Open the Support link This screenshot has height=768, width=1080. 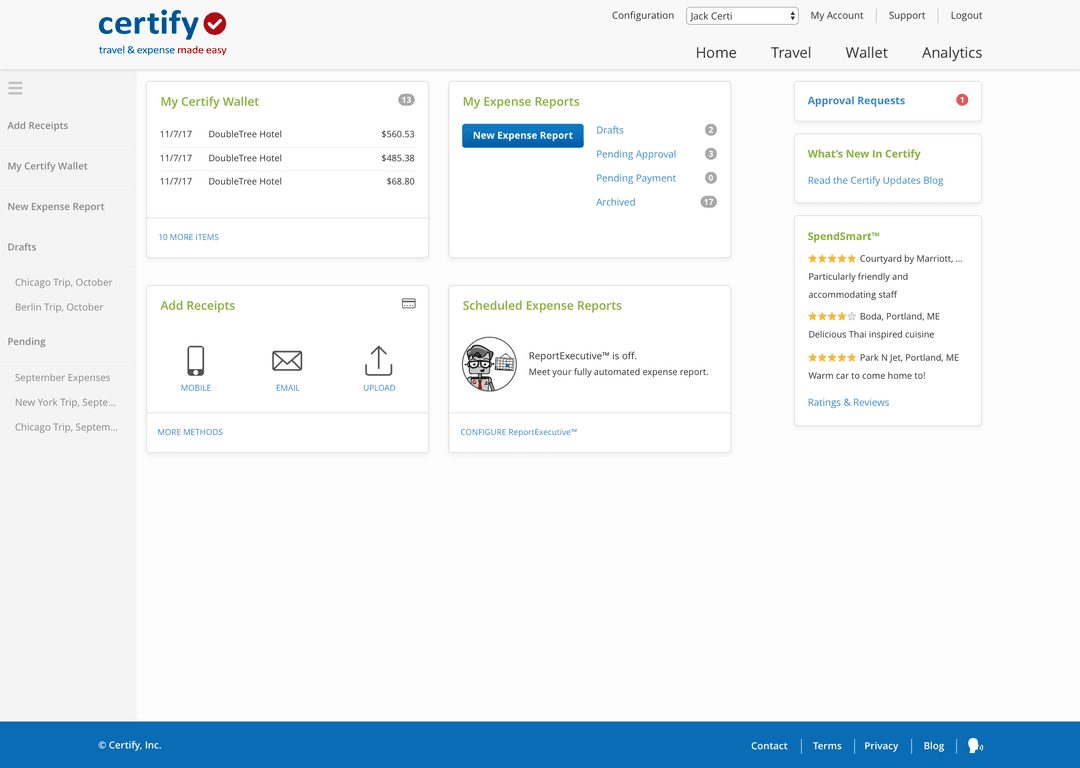pyautogui.click(x=906, y=16)
